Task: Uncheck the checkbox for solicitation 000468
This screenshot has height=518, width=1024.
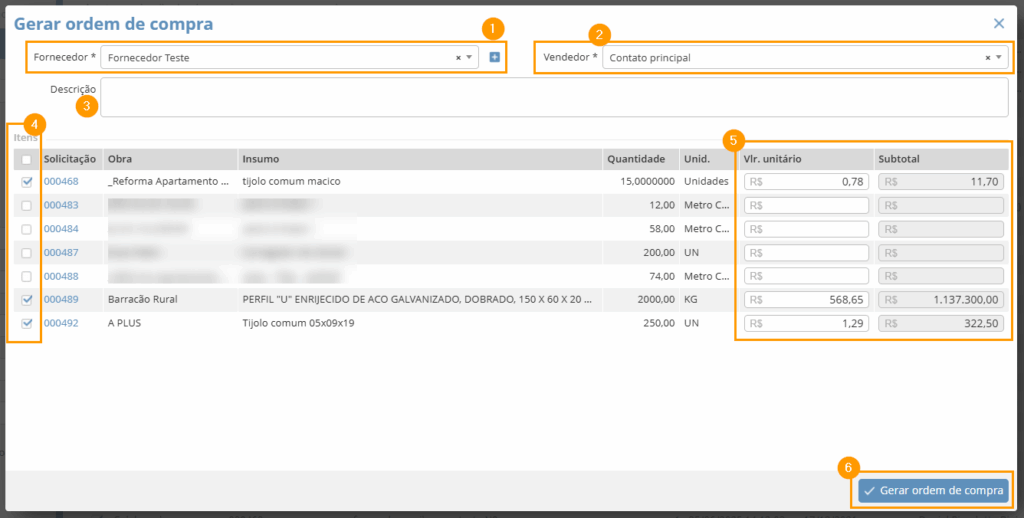Action: point(27,182)
